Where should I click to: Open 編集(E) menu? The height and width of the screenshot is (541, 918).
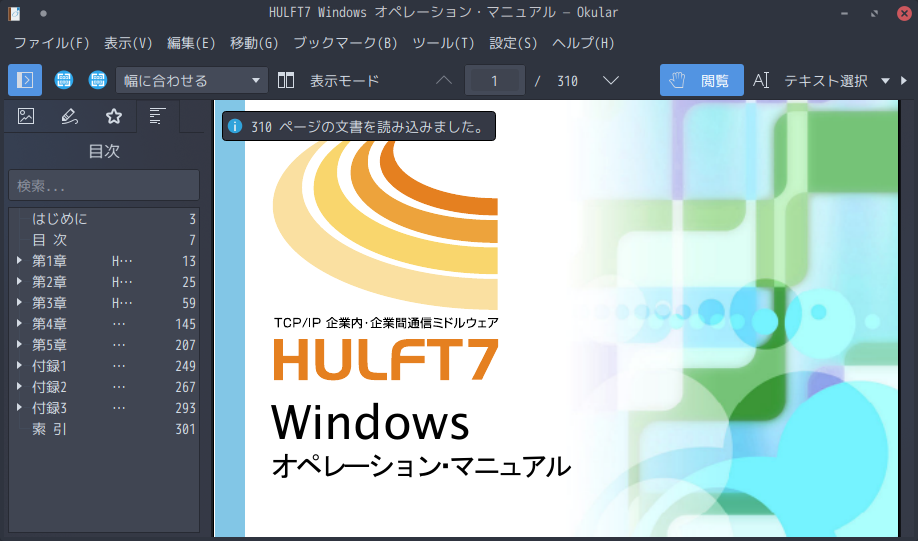[x=191, y=43]
